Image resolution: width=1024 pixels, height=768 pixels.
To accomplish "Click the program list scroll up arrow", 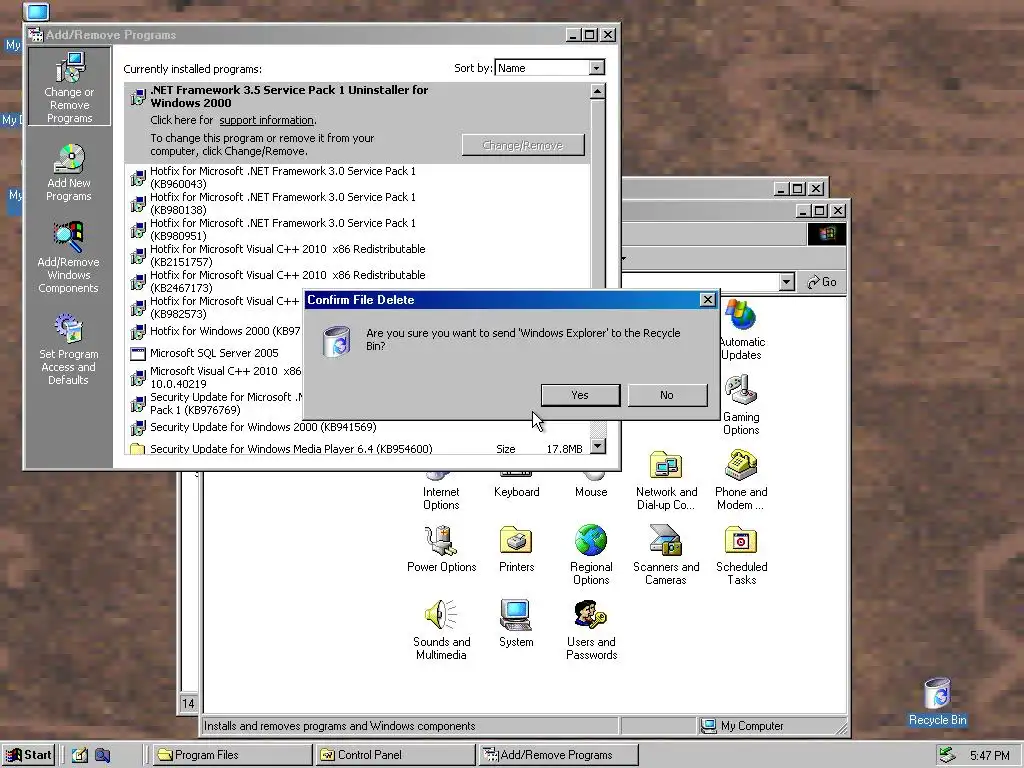I will point(598,91).
